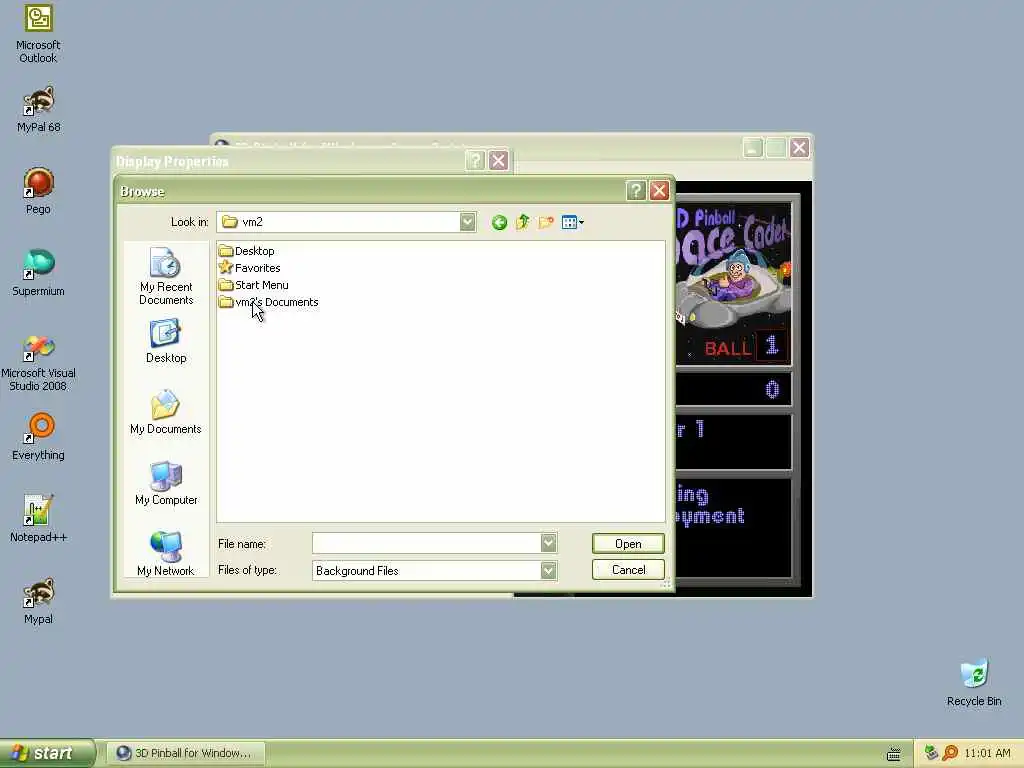Jump to My Network in places bar
This screenshot has height=768, width=1024.
click(x=166, y=554)
